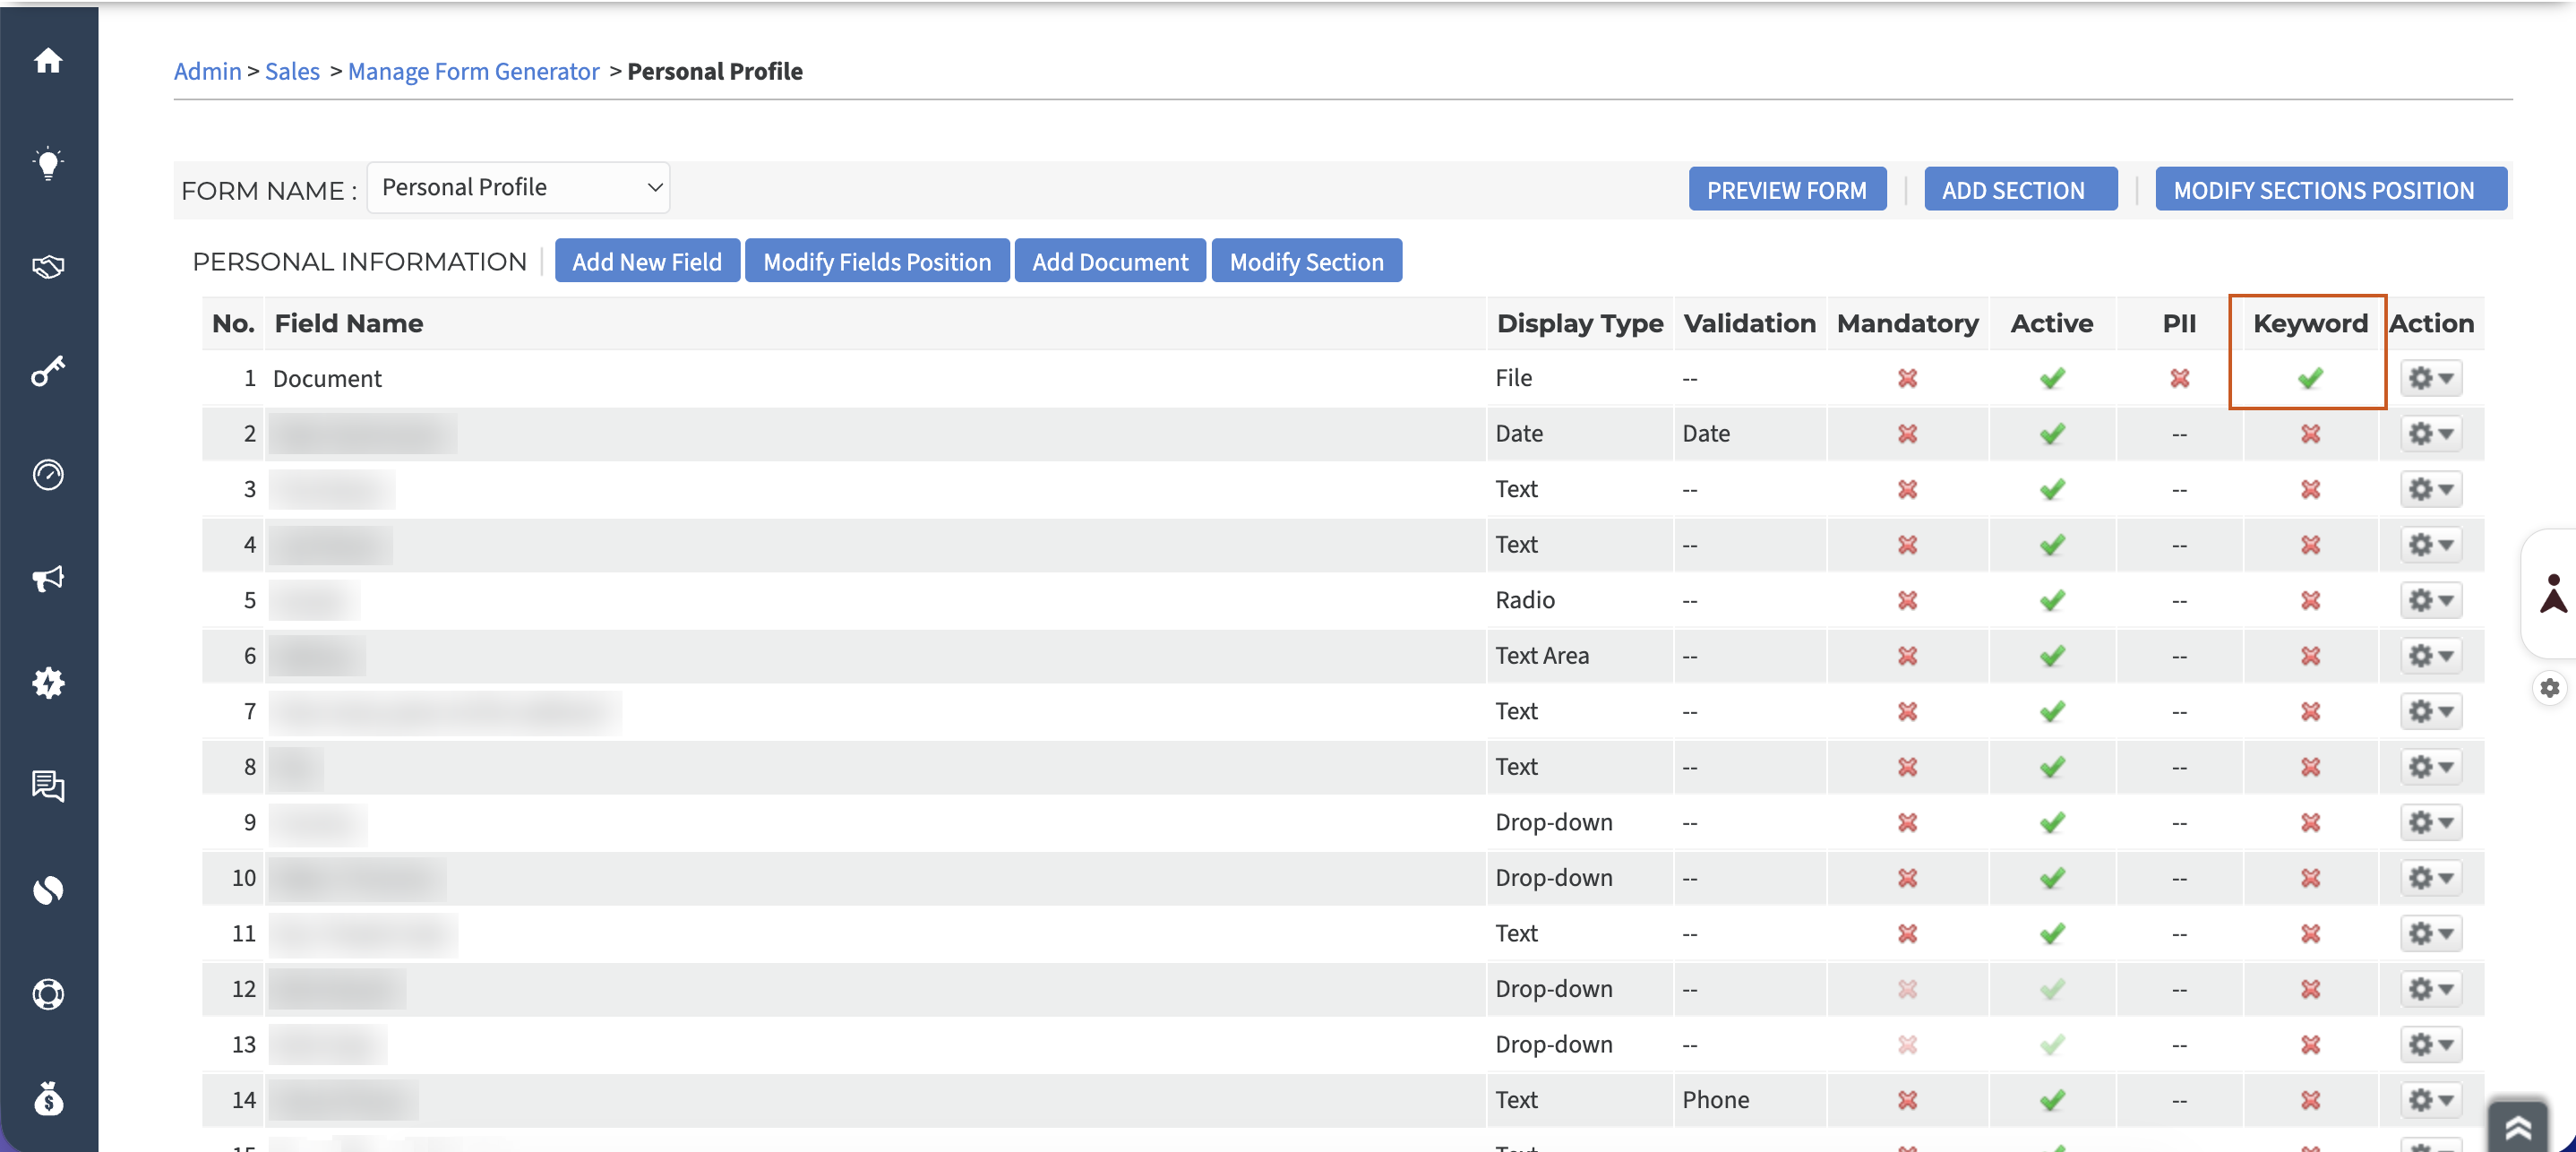Open the lightbulb ideas sidebar icon
This screenshot has width=2576, height=1152.
click(x=48, y=163)
